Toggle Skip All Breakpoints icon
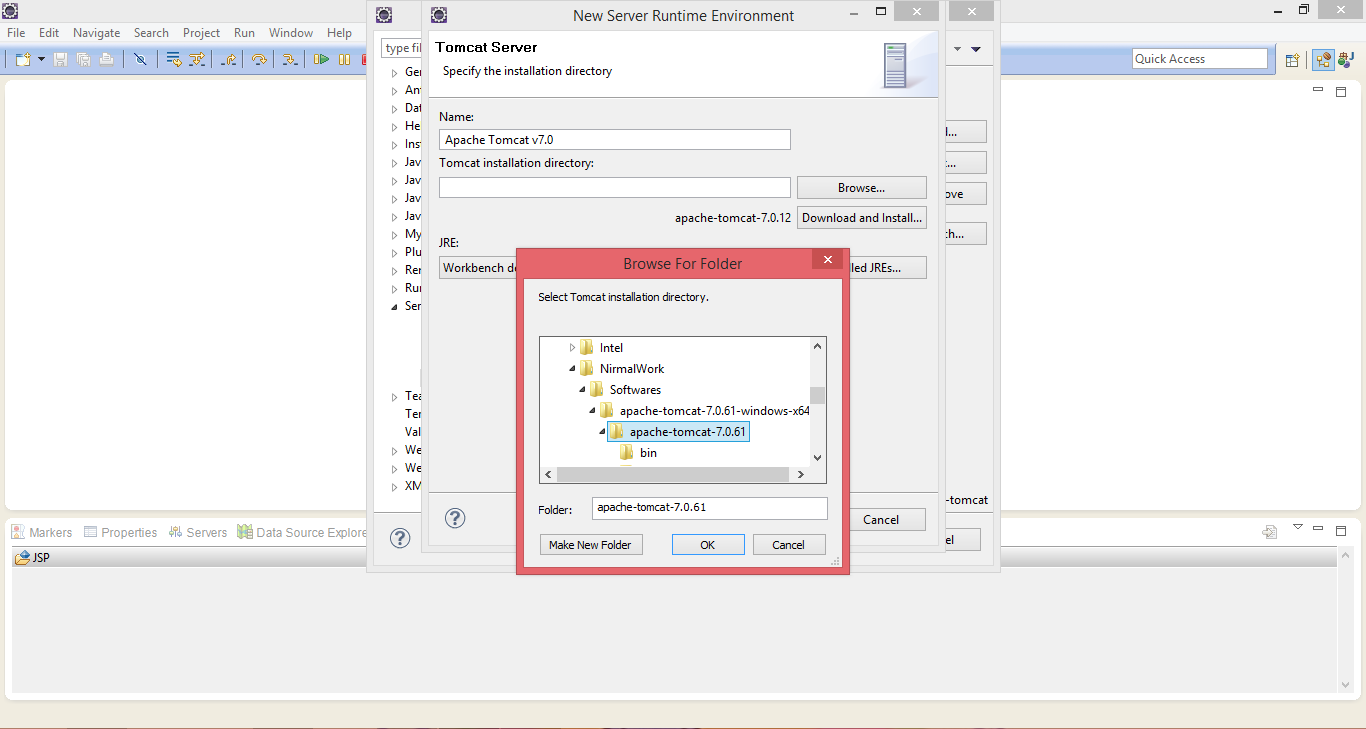The width and height of the screenshot is (1366, 729). pos(140,59)
